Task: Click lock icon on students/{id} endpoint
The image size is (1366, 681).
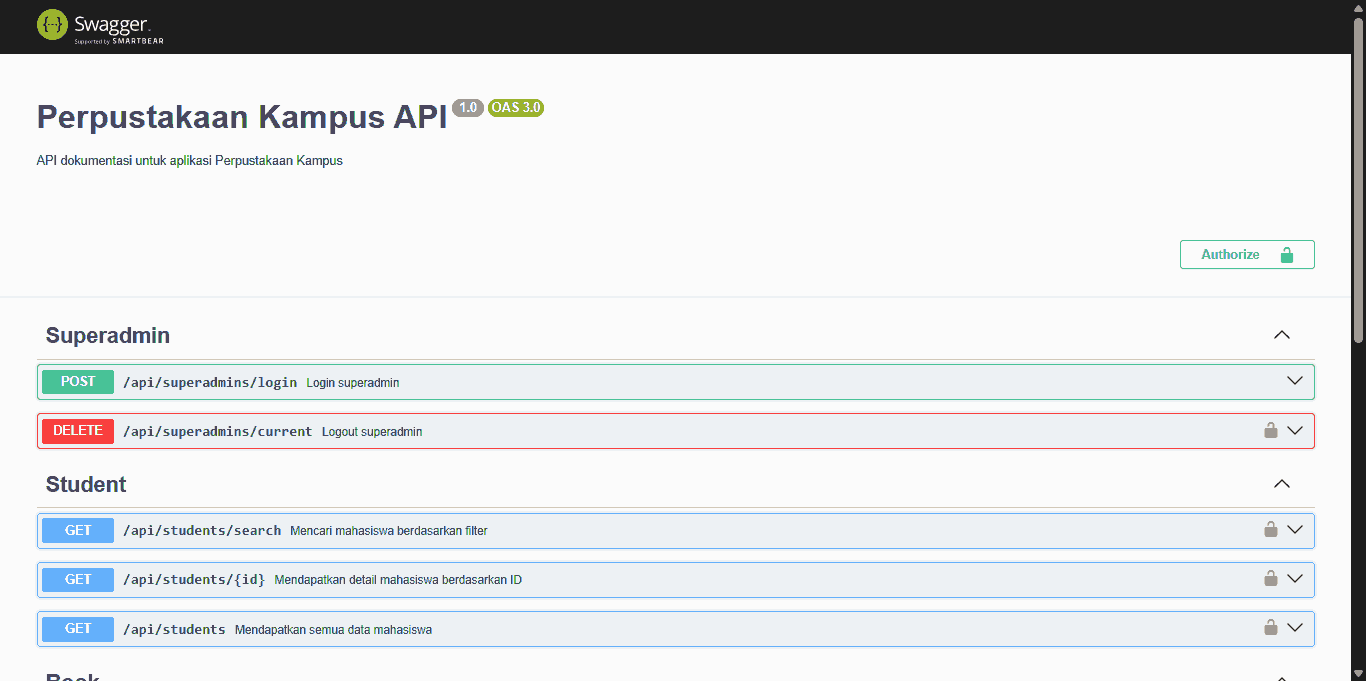Action: click(x=1270, y=579)
